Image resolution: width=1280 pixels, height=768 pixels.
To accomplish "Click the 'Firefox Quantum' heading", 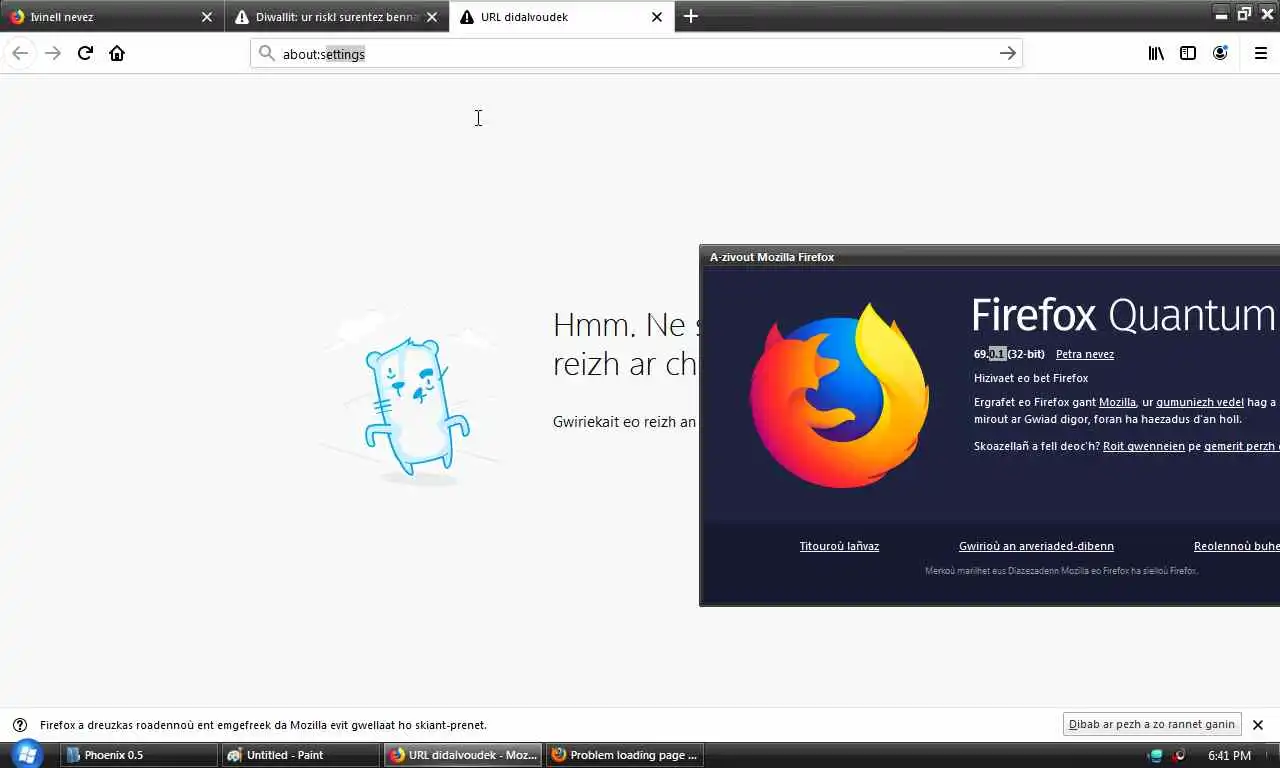I will [x=1124, y=315].
